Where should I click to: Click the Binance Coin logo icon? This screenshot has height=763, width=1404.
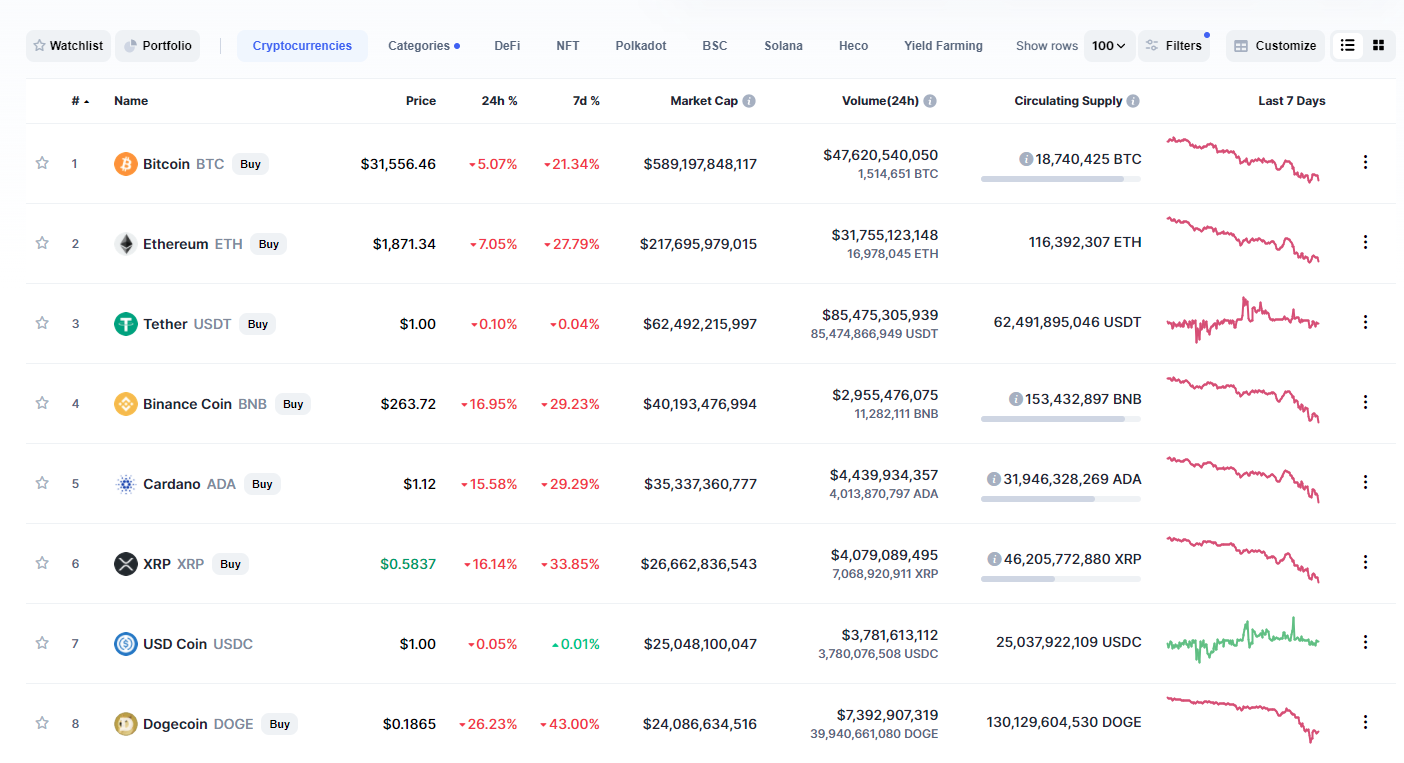click(x=126, y=404)
